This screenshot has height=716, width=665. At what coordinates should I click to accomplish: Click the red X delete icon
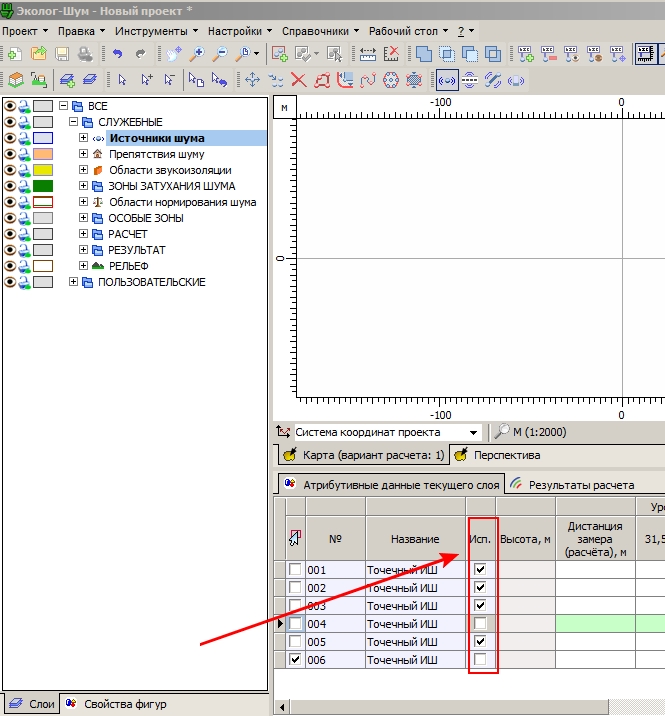coord(298,79)
